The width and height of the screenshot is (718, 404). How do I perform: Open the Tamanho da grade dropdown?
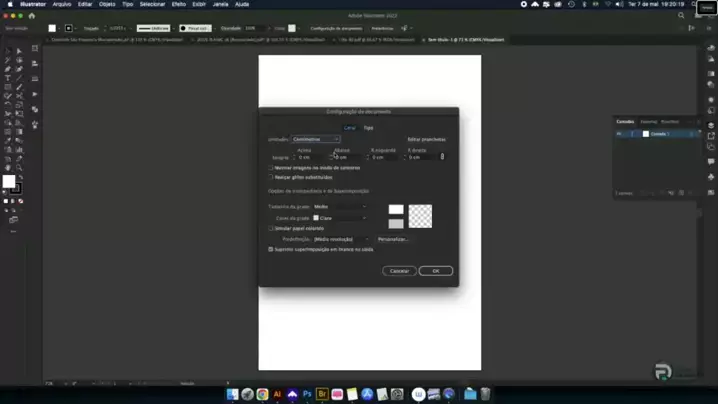[340, 206]
